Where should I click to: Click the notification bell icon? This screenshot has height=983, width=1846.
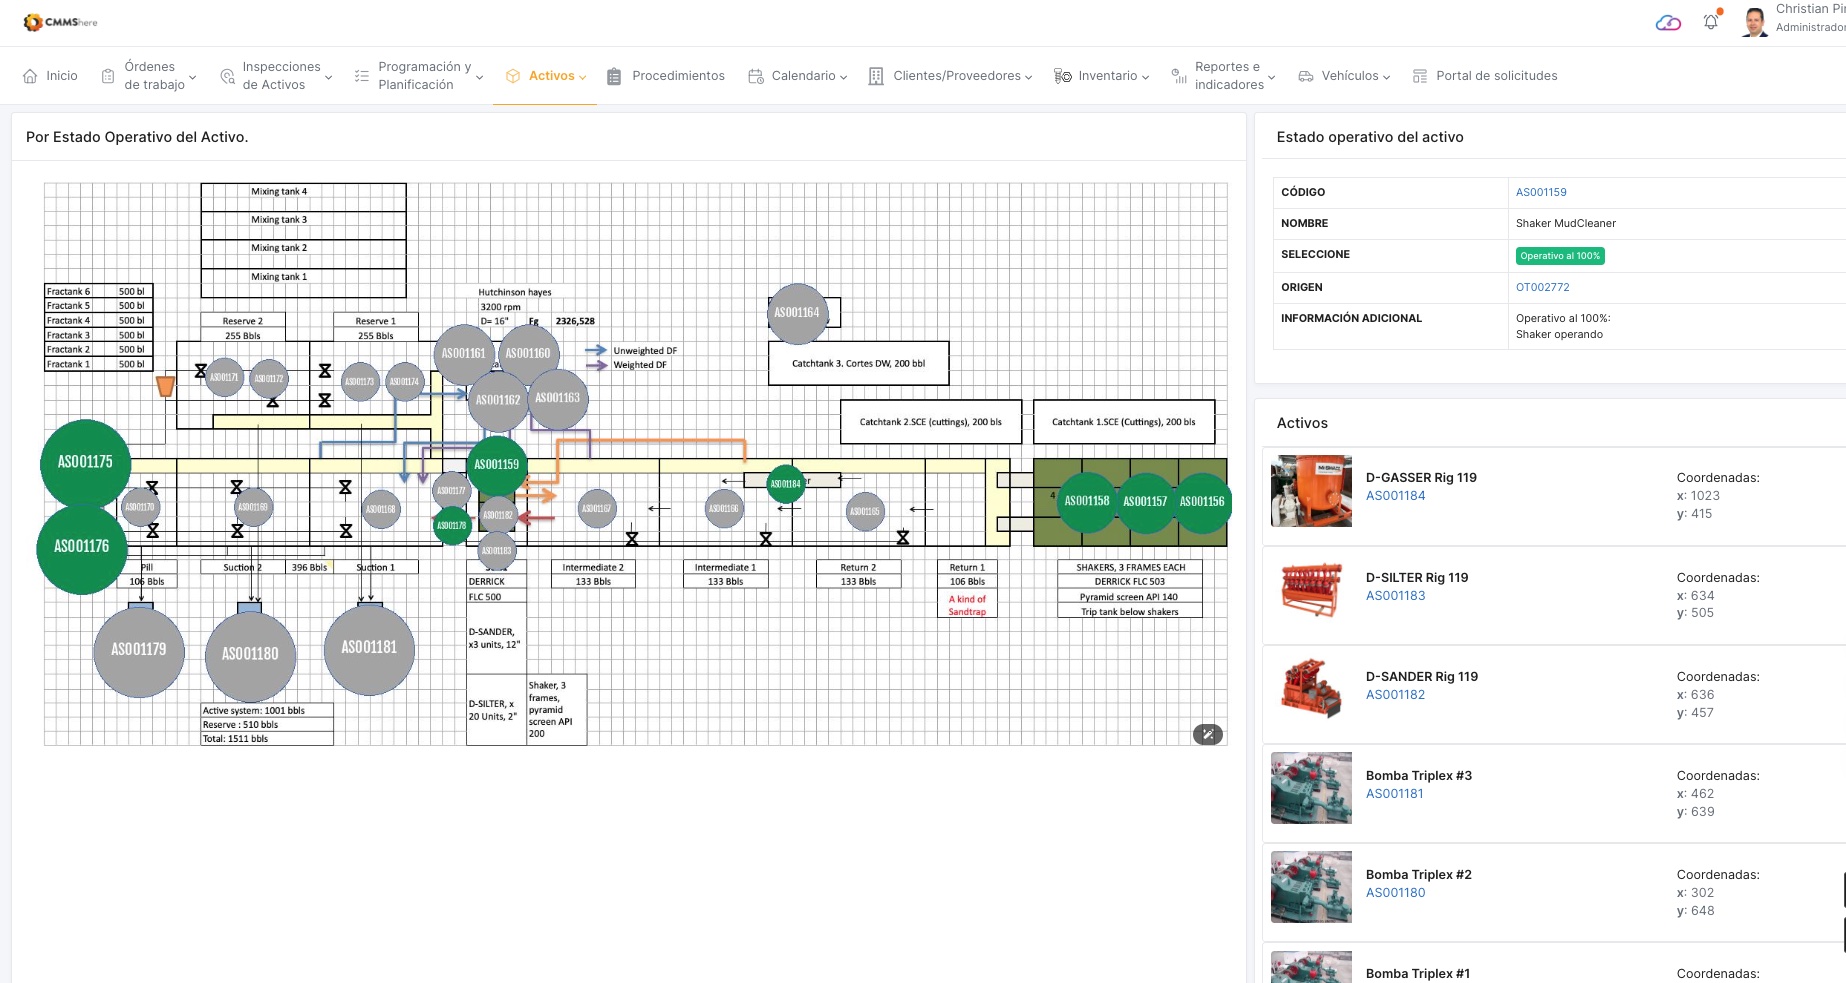click(x=1711, y=22)
